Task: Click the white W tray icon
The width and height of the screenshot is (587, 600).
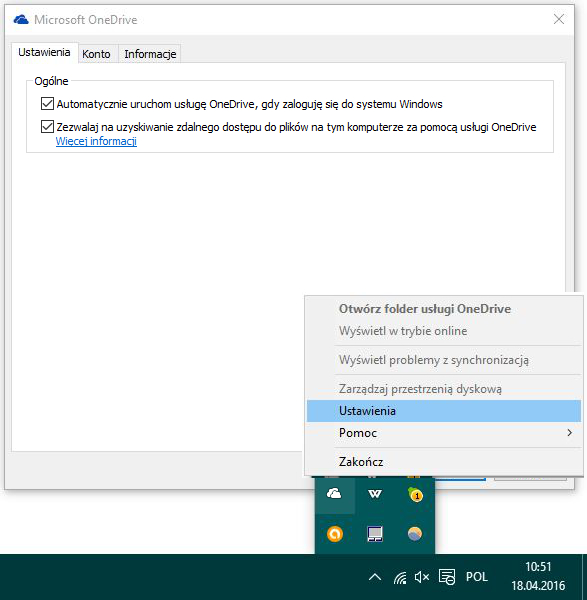Action: (375, 494)
